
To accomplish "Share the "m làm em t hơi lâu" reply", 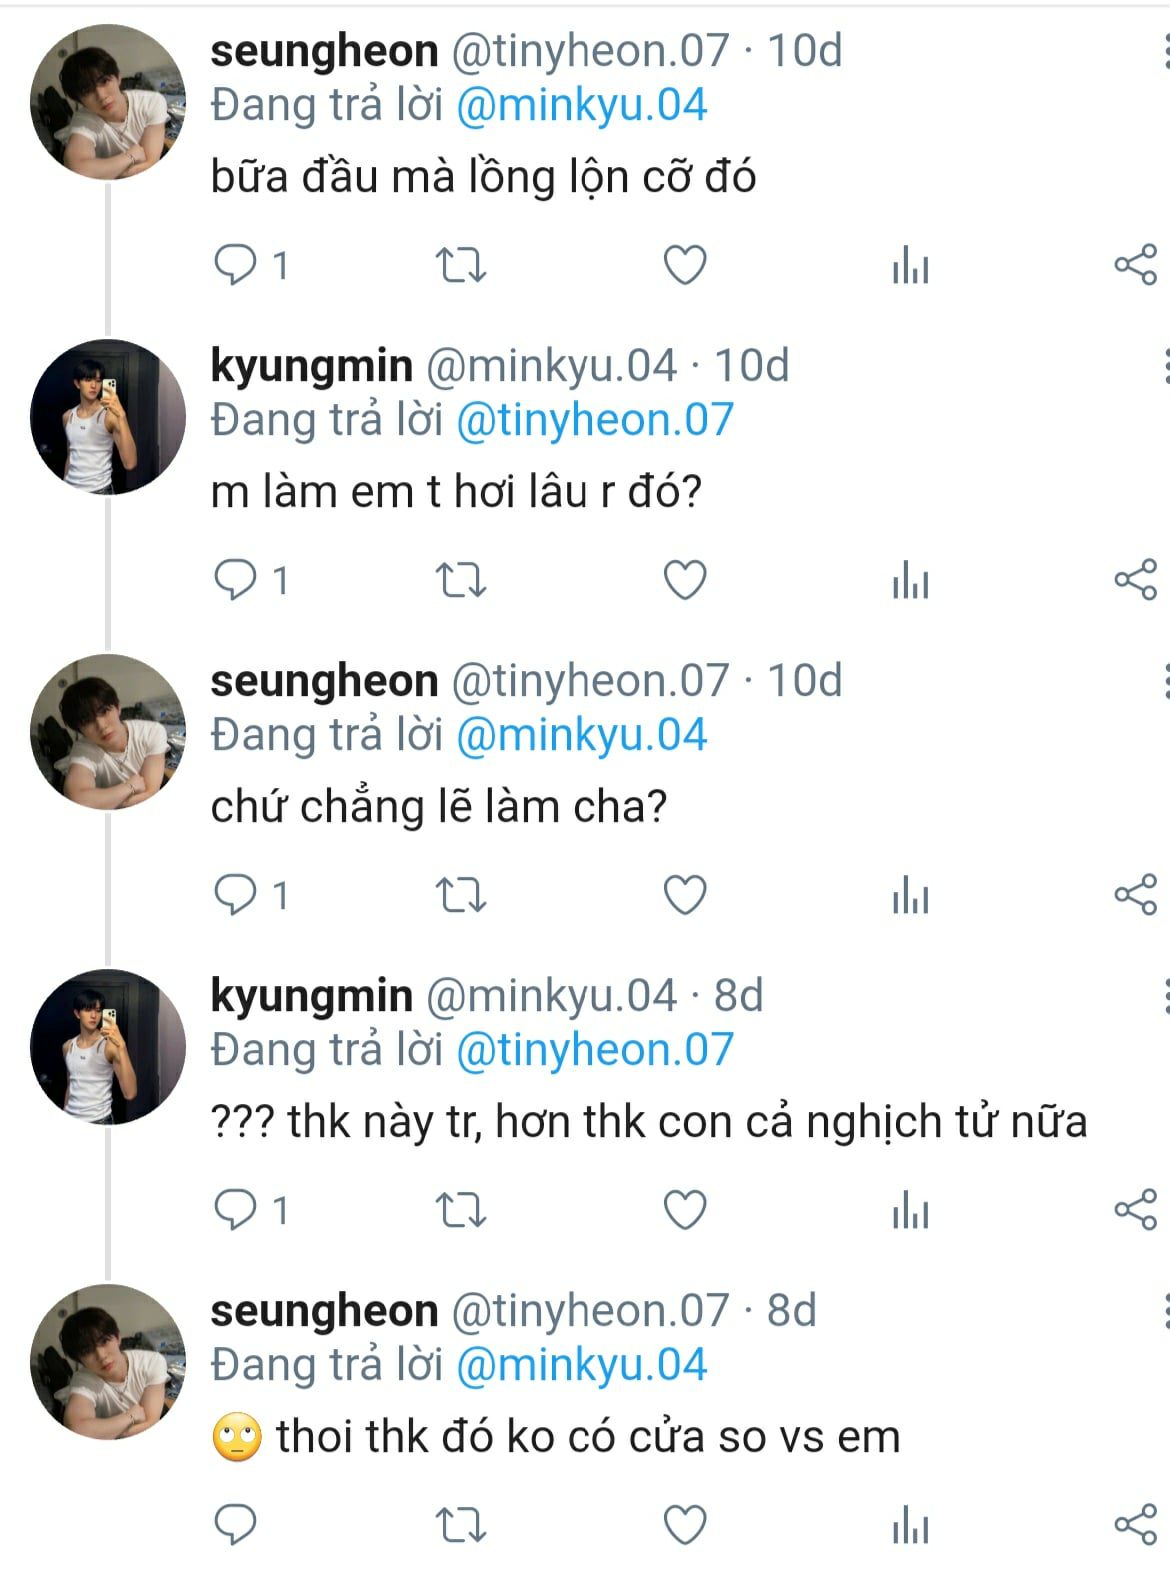I will 1135,581.
